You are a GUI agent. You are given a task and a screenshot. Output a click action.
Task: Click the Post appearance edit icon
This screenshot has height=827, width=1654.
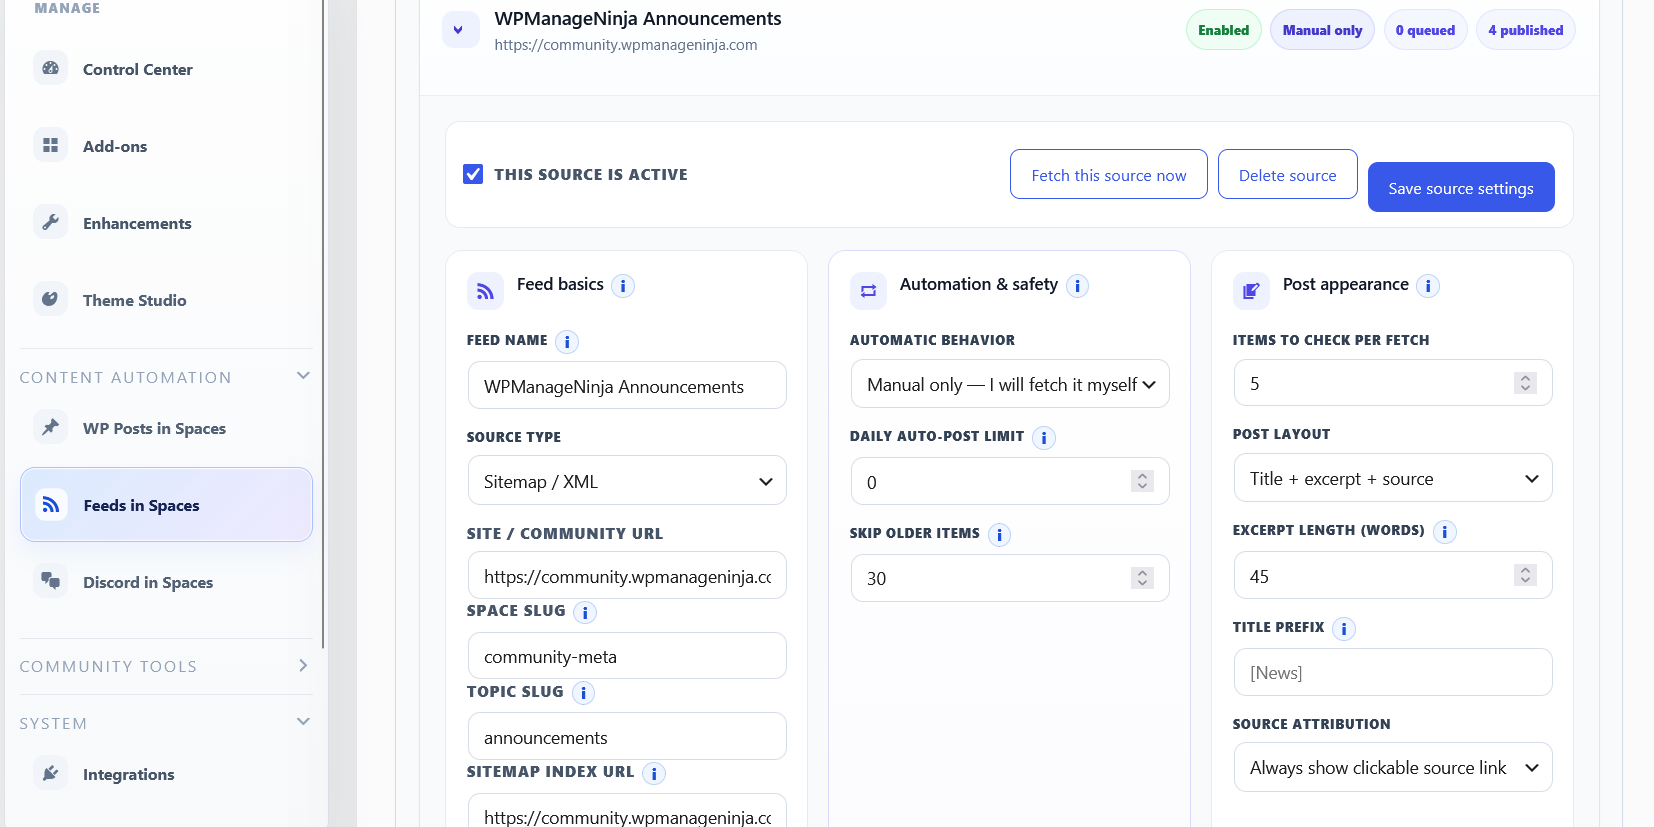pos(1251,291)
